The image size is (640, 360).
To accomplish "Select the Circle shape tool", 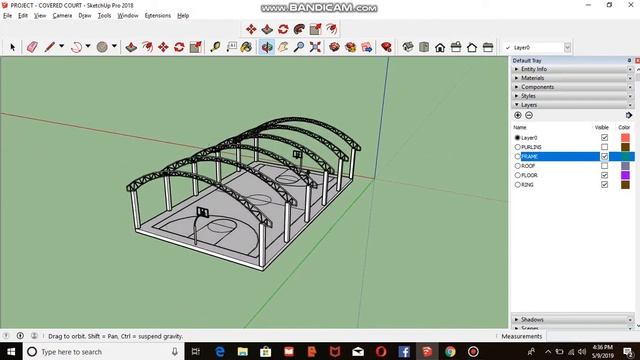I will click(x=102, y=47).
